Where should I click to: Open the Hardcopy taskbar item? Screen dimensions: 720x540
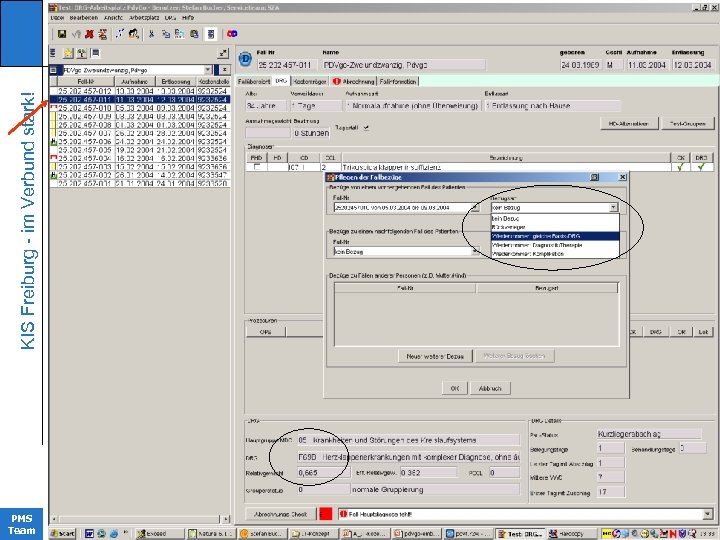click(570, 534)
